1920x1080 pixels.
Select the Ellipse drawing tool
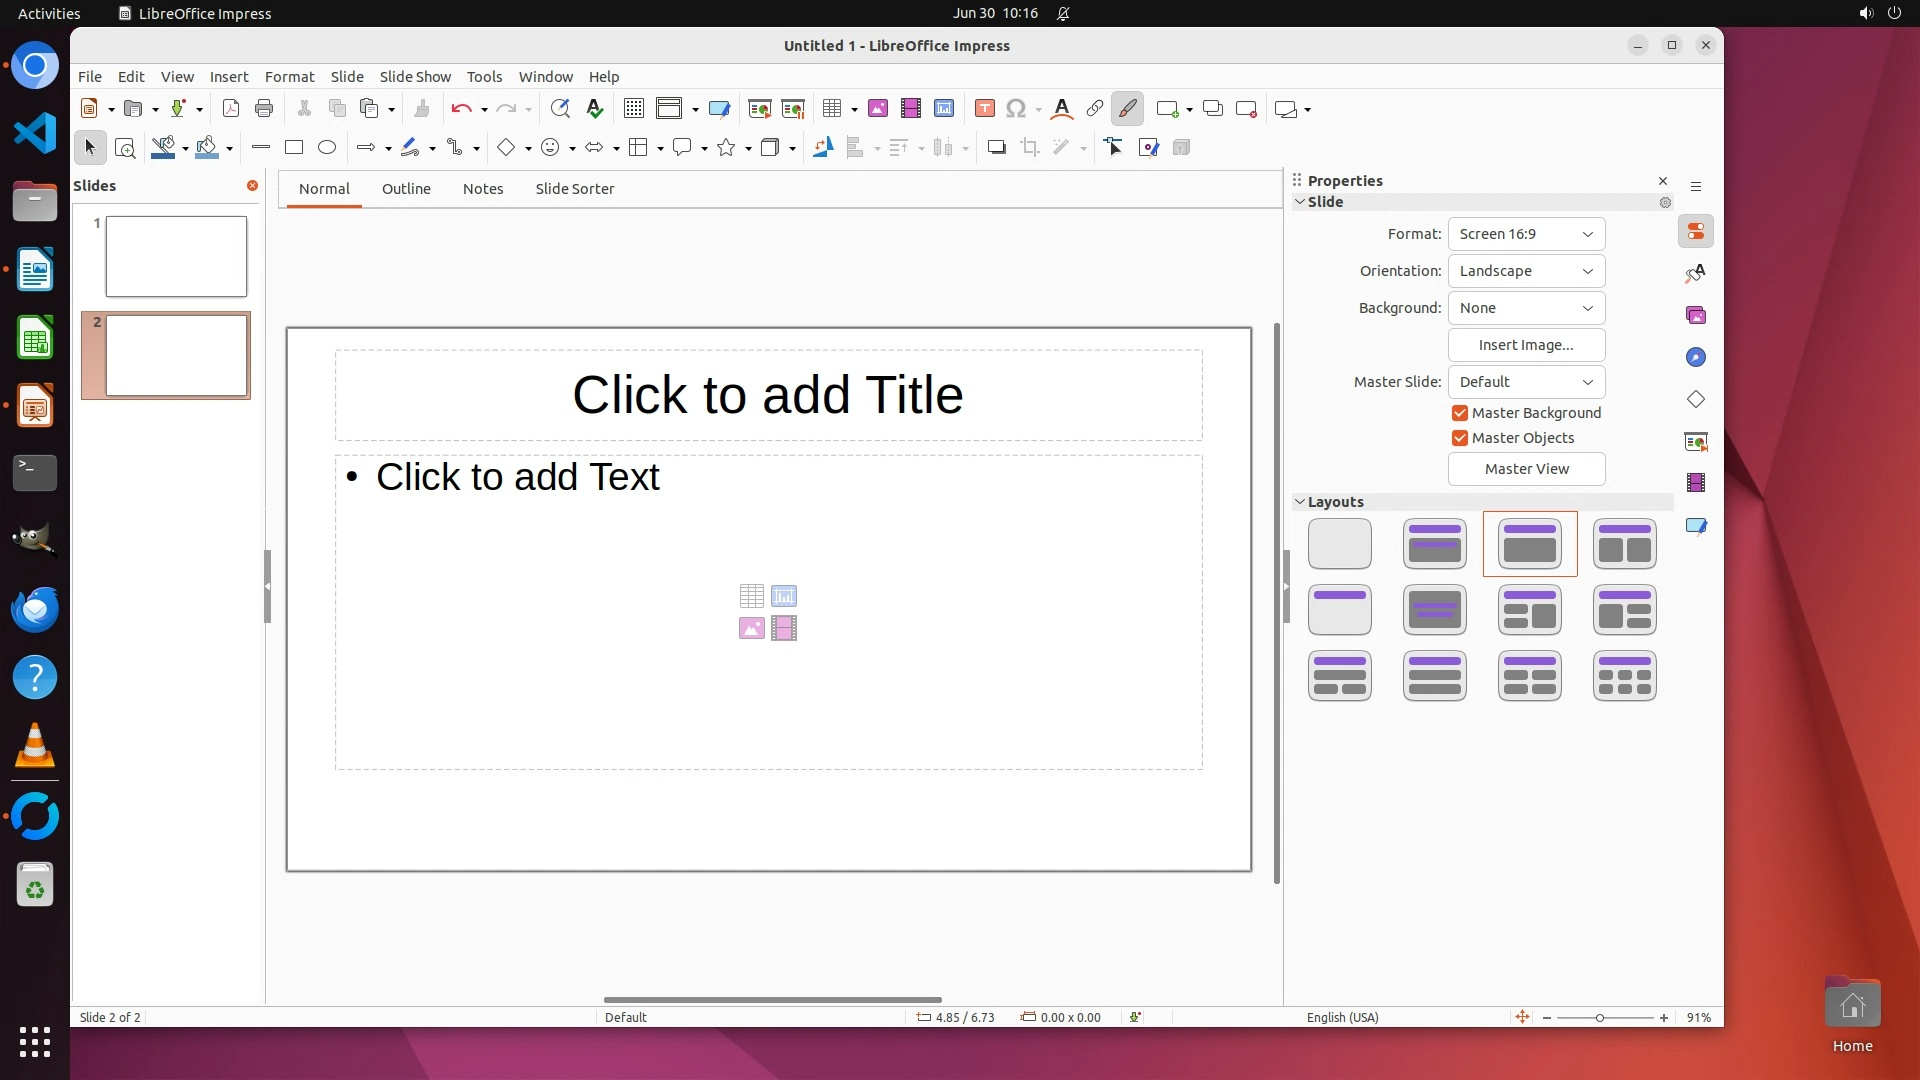(x=327, y=148)
